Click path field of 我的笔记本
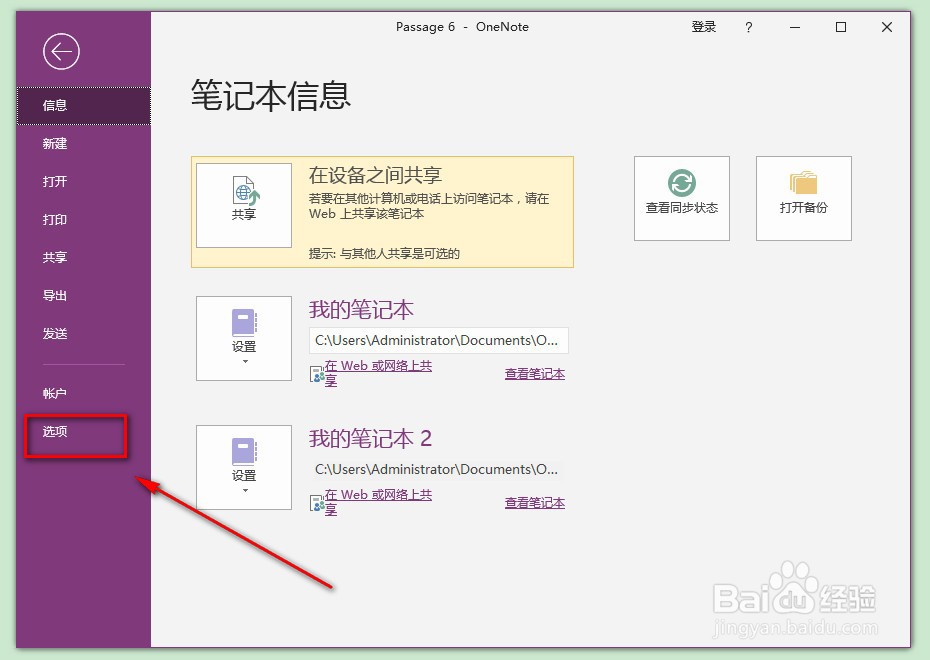This screenshot has width=930, height=660. [x=438, y=340]
